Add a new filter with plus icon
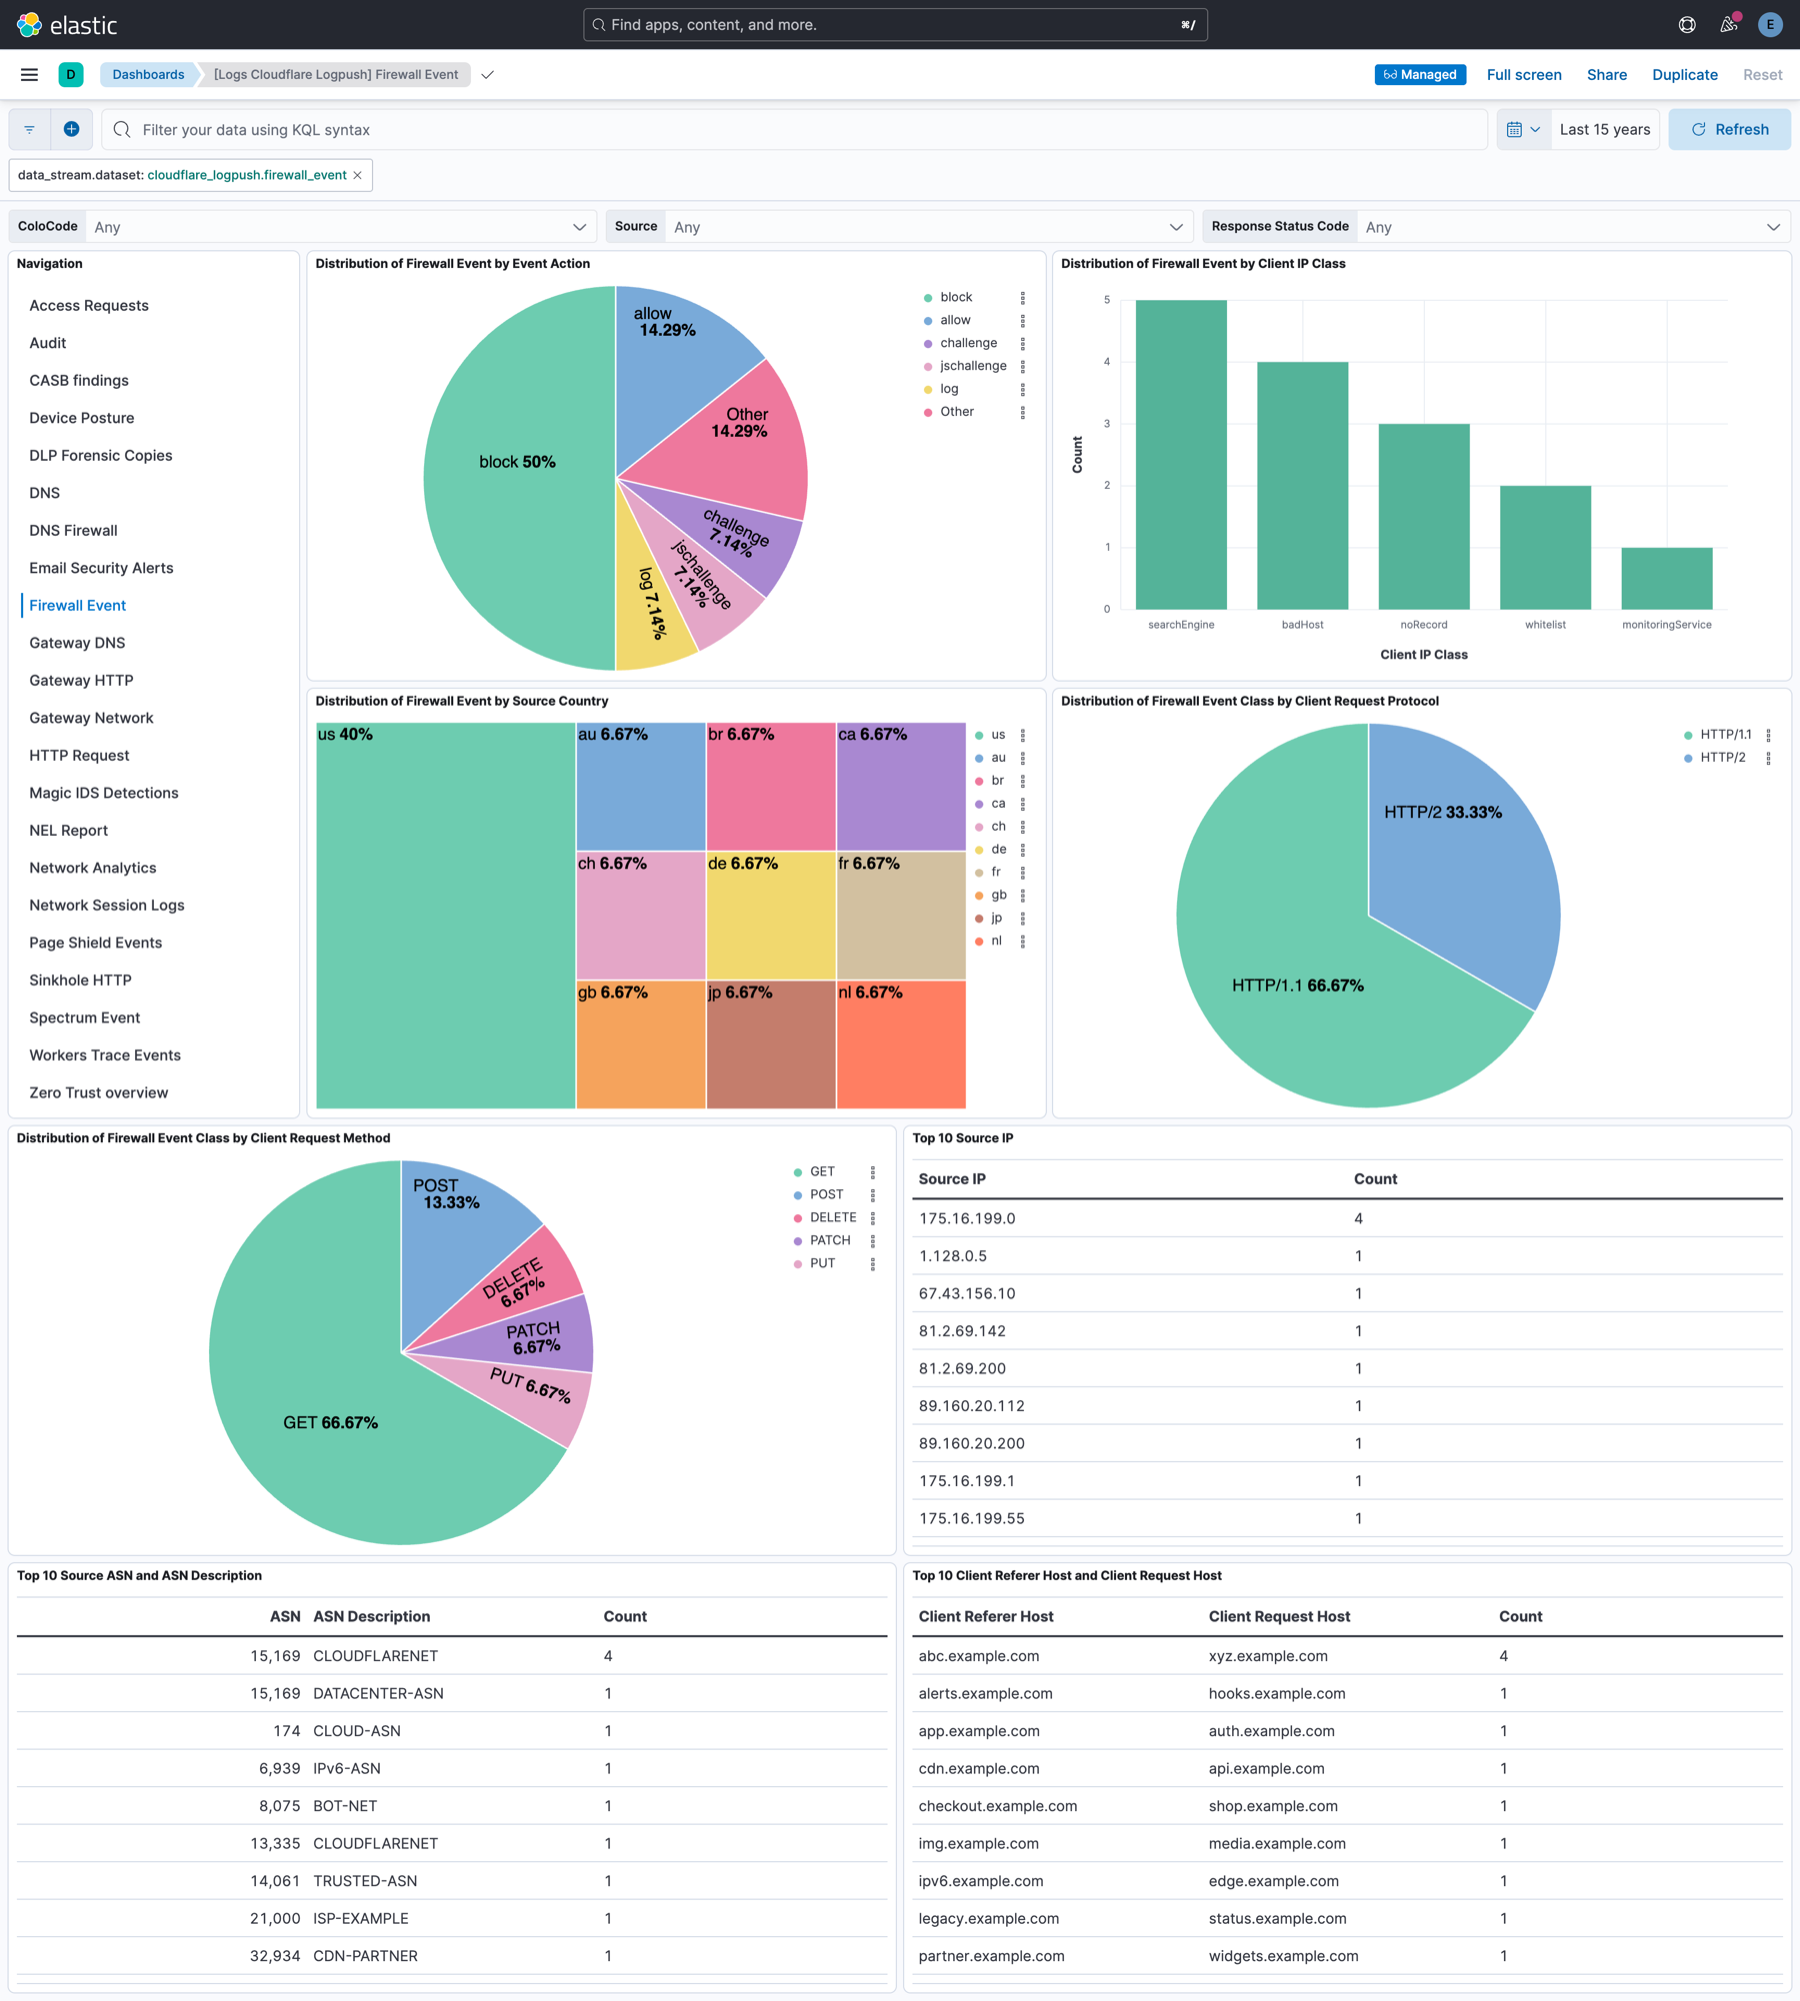 pos(72,130)
